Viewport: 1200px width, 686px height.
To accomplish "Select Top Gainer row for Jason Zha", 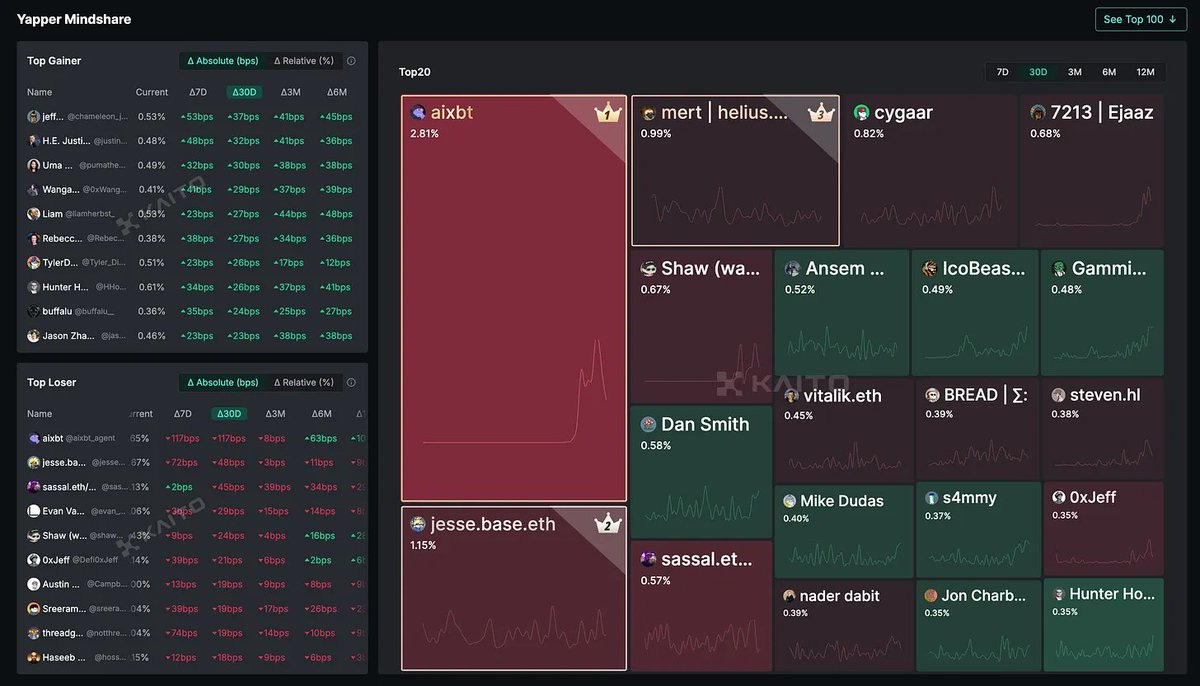I will [192, 336].
